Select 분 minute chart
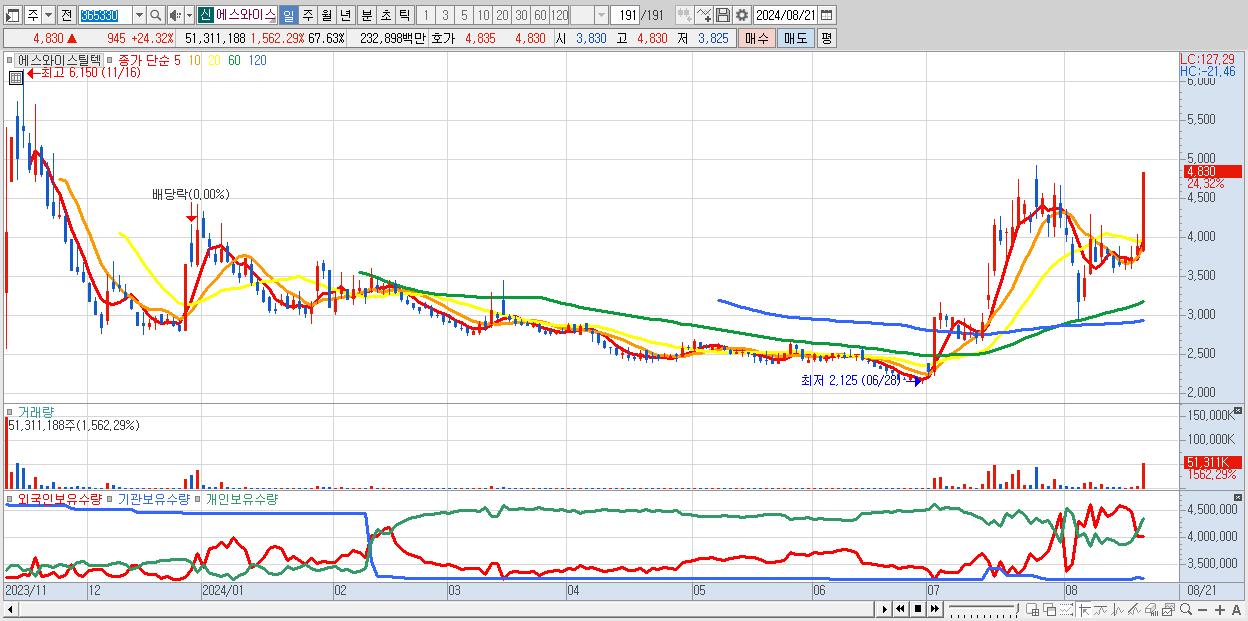The width and height of the screenshot is (1248, 621). point(366,15)
